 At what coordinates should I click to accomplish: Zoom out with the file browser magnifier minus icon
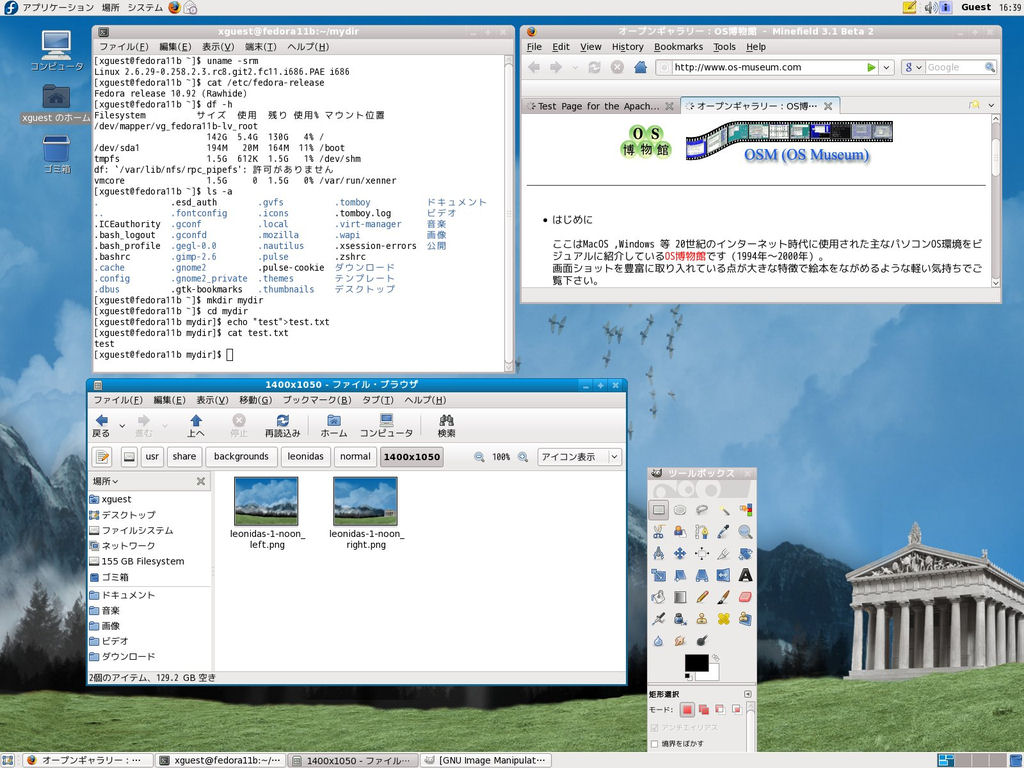479,457
